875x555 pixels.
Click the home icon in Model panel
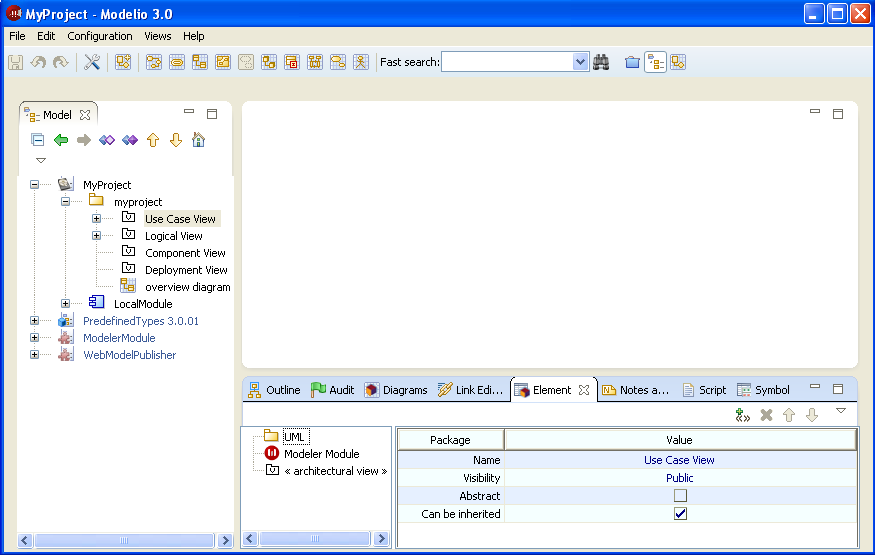(199, 139)
